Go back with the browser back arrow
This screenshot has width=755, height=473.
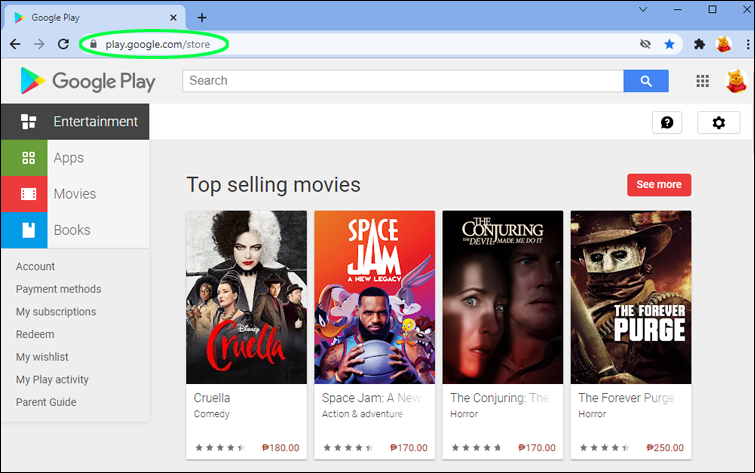point(15,44)
